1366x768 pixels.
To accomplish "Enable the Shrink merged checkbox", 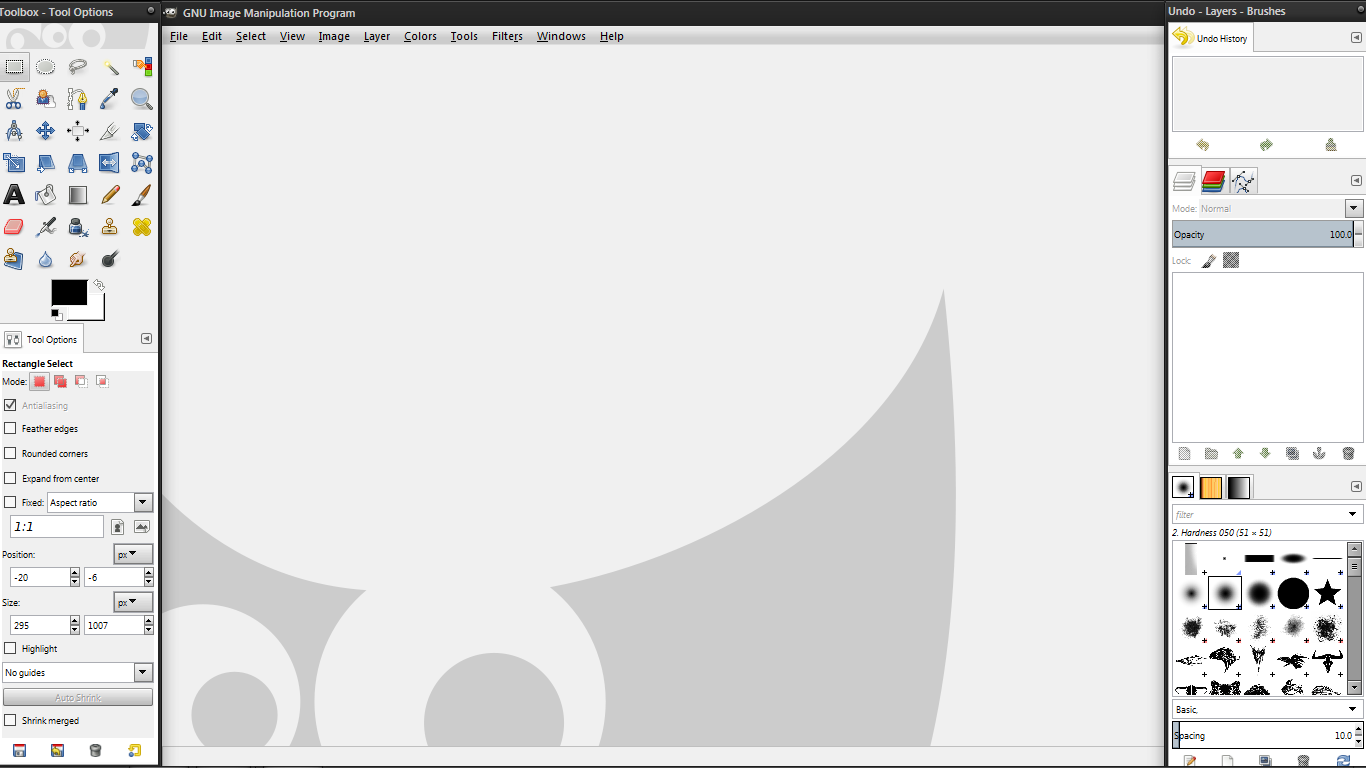I will click(x=10, y=720).
